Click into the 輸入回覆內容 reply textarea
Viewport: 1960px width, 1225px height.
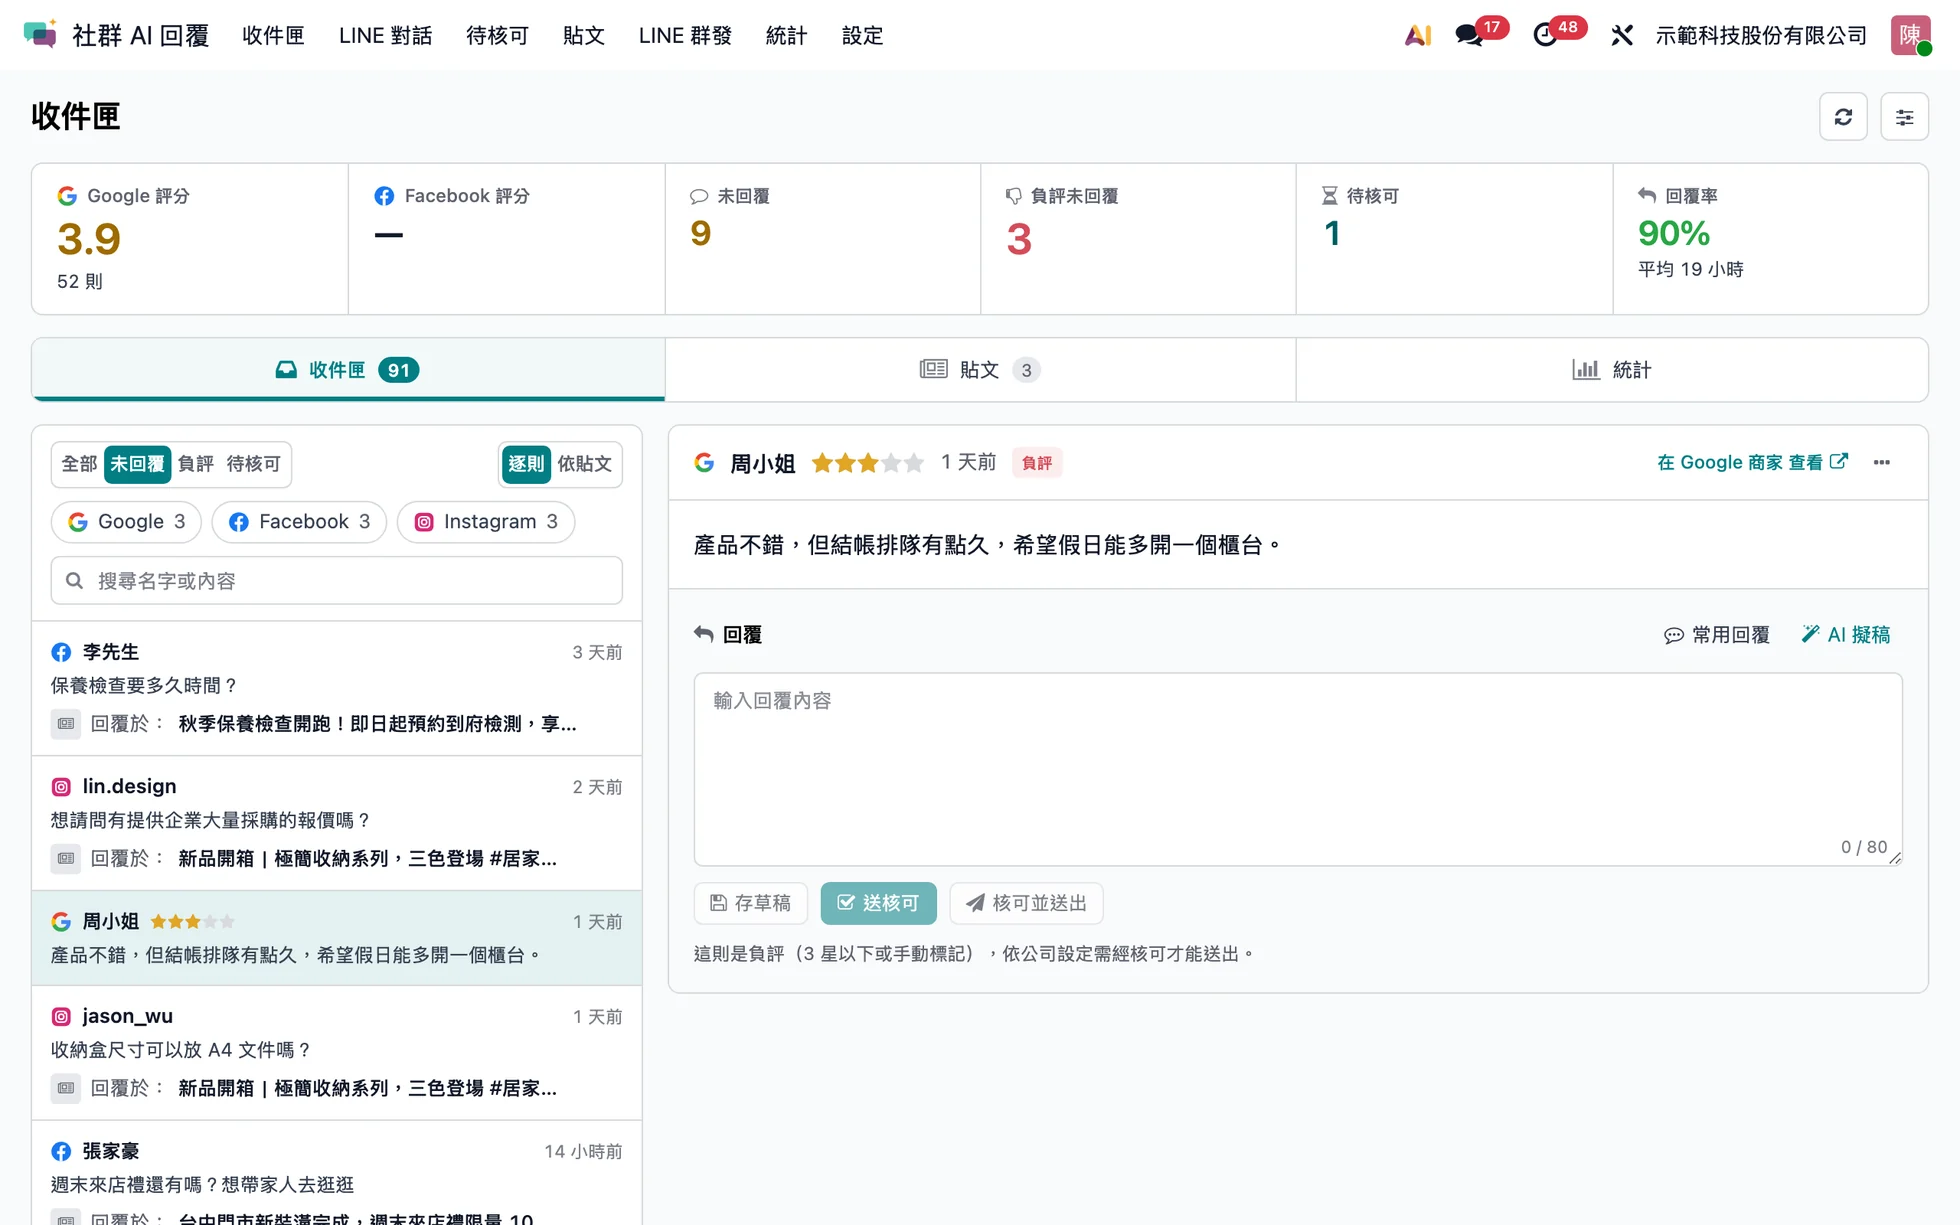point(1298,769)
